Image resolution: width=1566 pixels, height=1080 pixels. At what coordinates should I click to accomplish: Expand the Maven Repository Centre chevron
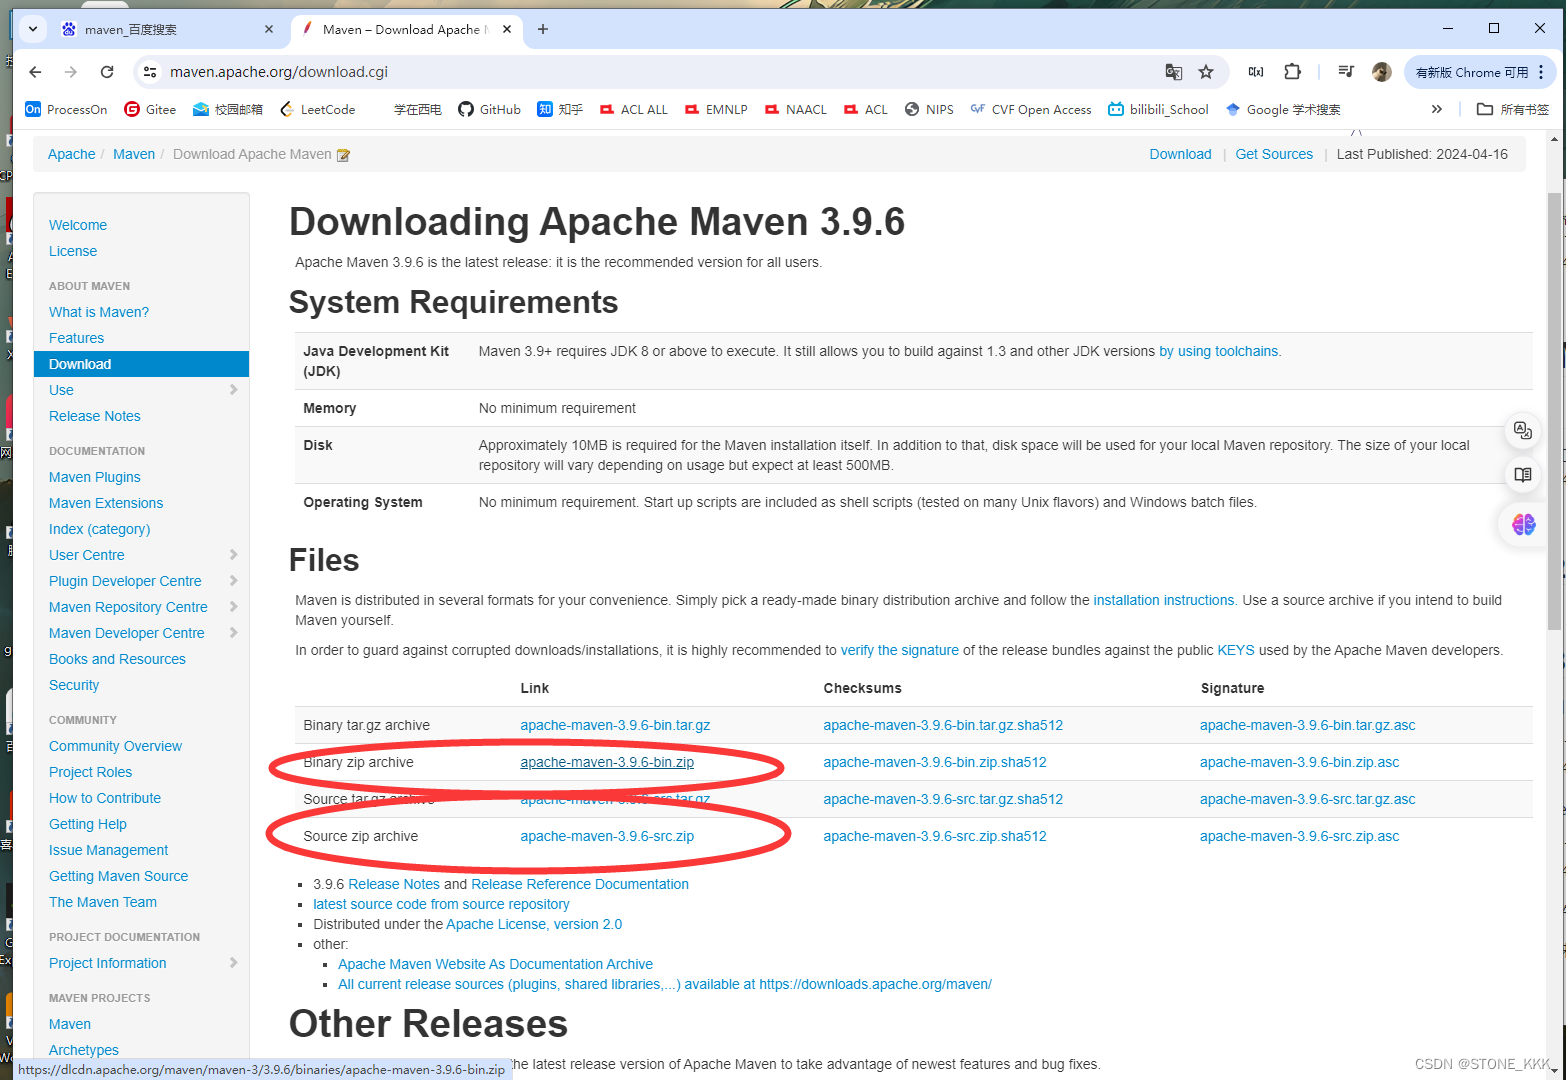click(x=233, y=606)
